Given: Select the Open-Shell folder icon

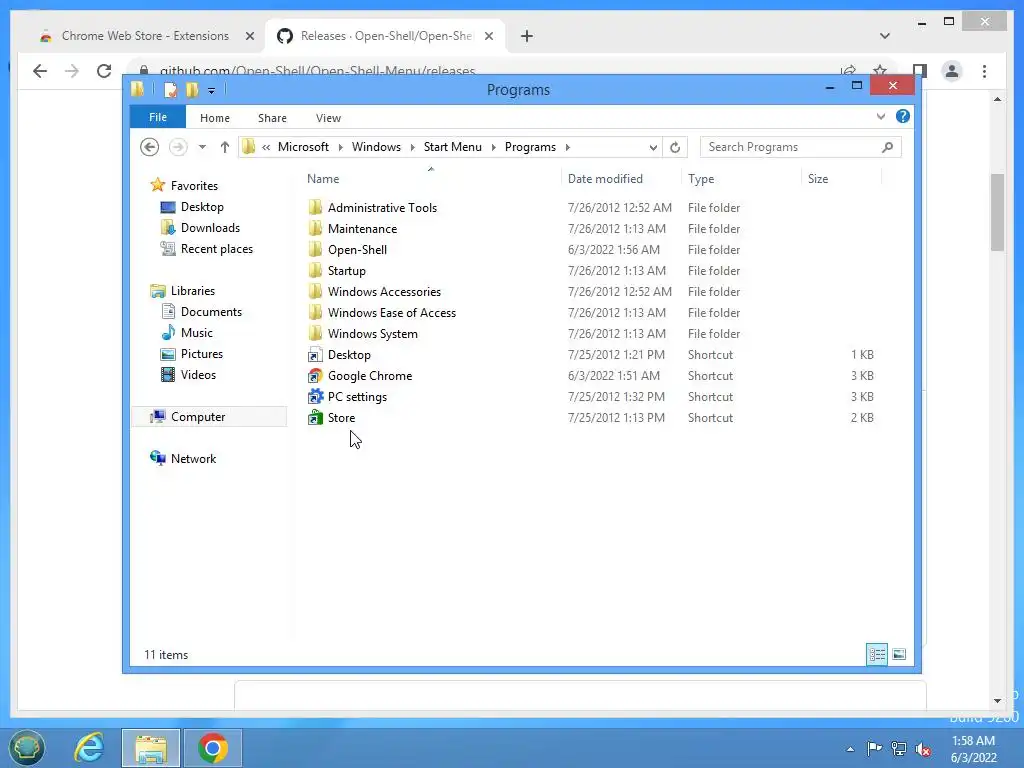Looking at the screenshot, I should click(315, 249).
